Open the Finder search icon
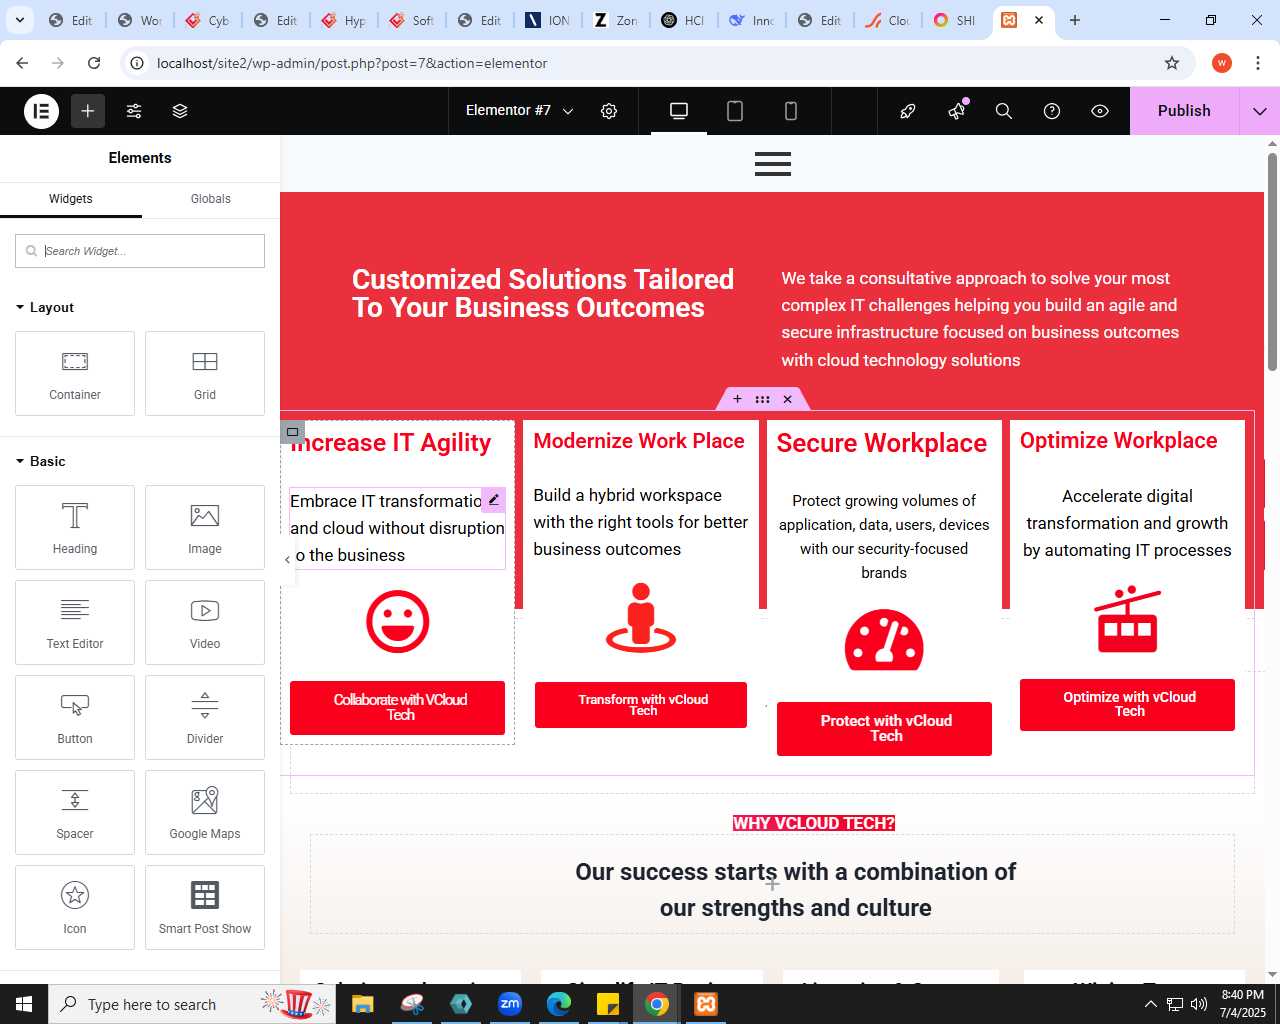Image resolution: width=1280 pixels, height=1024 pixels. (x=1004, y=111)
